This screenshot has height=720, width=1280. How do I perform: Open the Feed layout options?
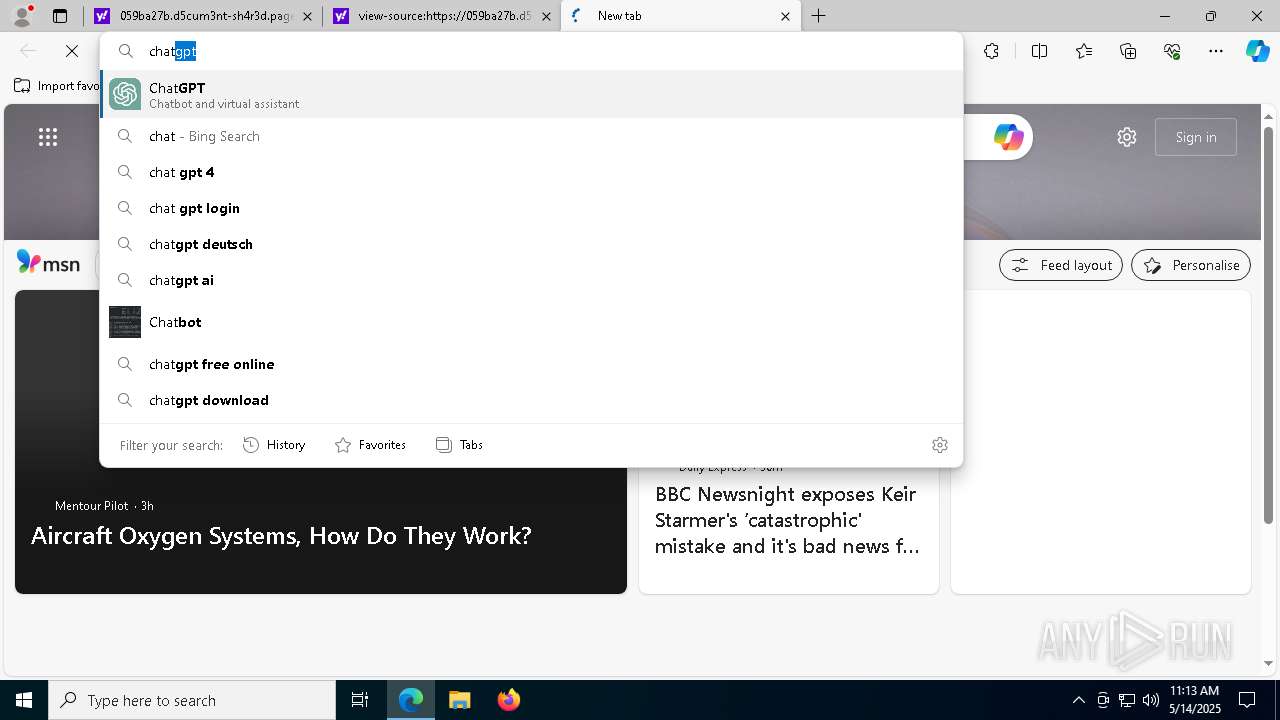click(1060, 265)
